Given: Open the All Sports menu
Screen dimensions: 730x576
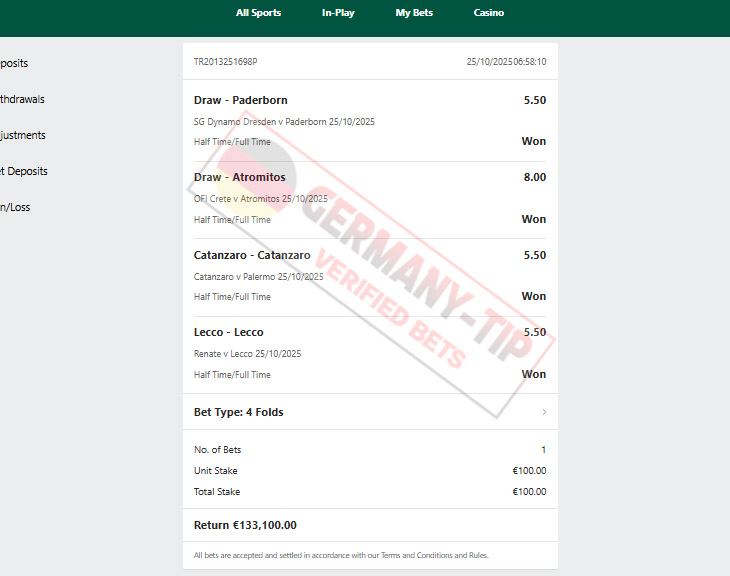Looking at the screenshot, I should tap(258, 13).
